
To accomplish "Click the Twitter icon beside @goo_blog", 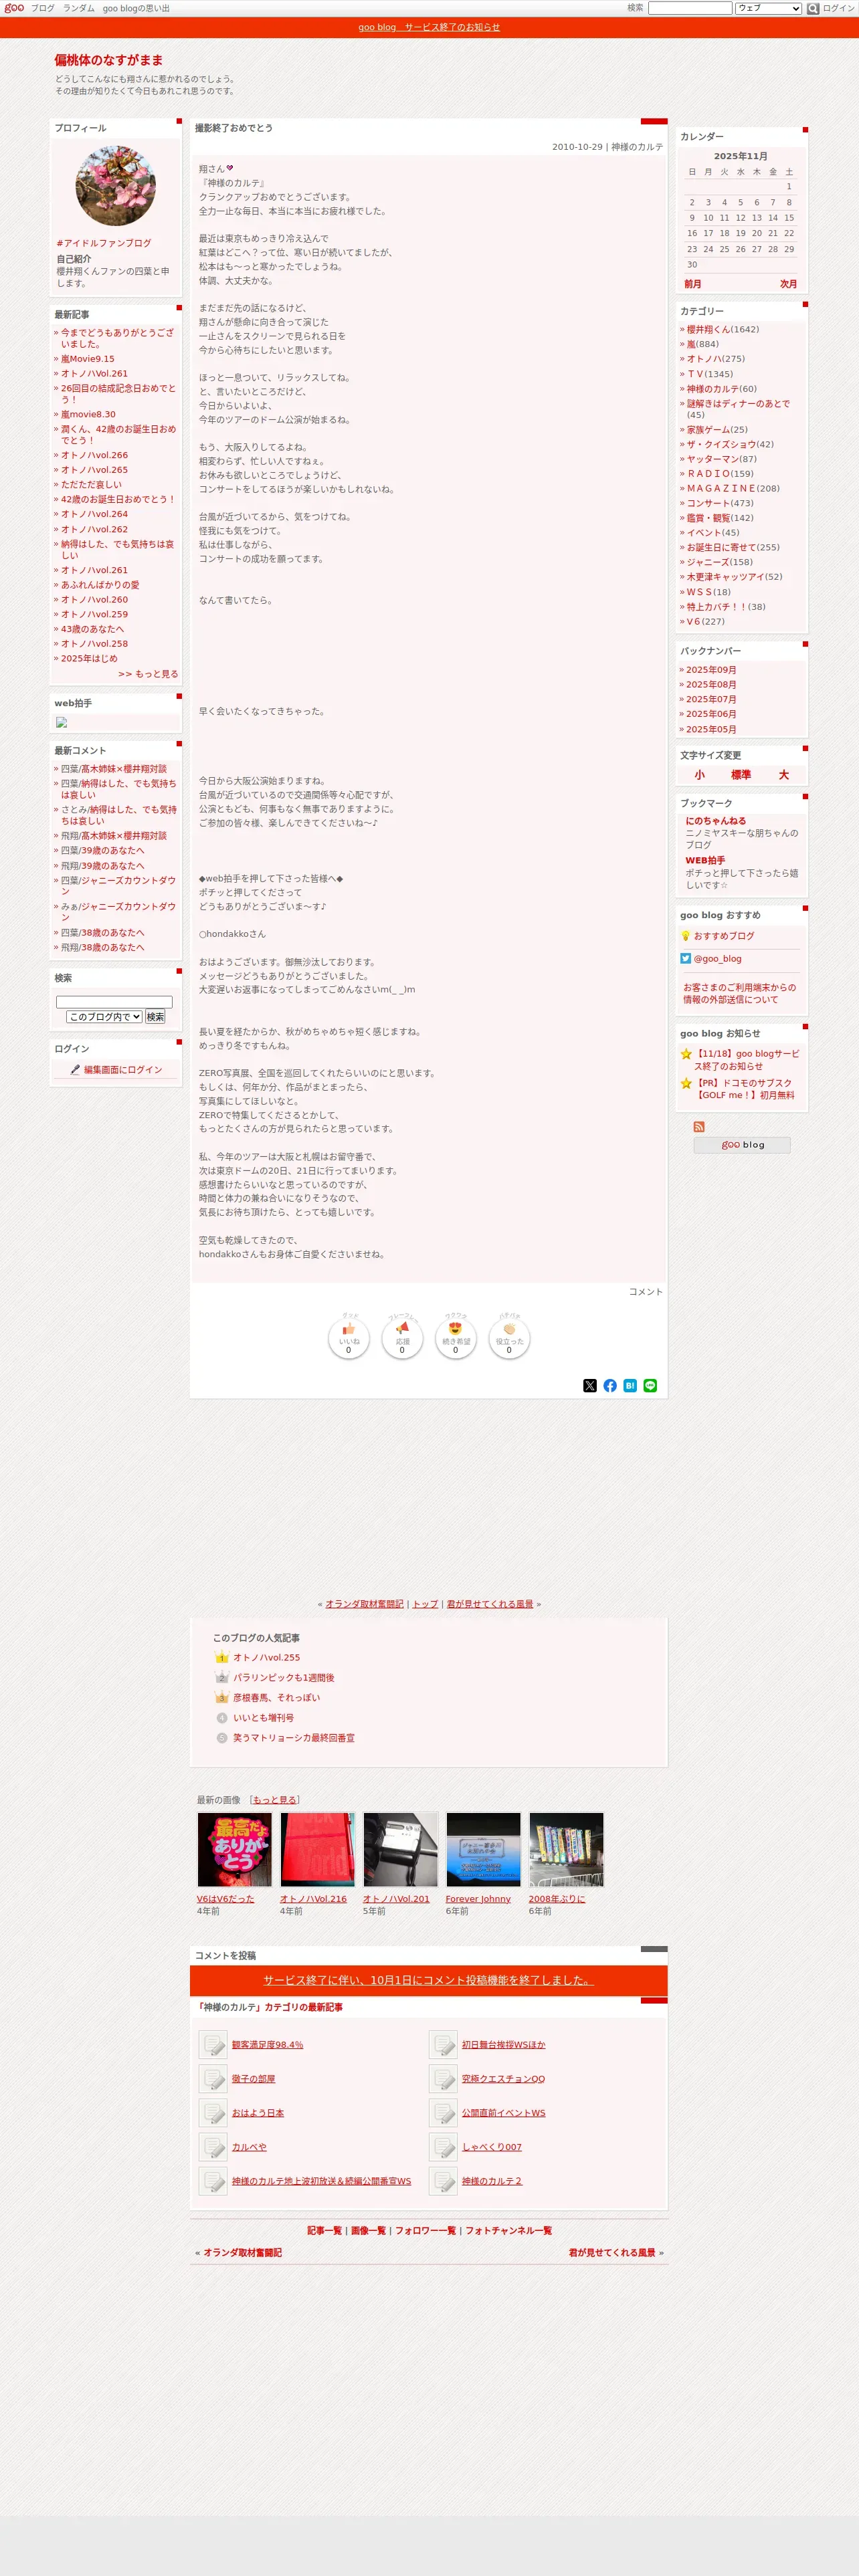I will click(686, 958).
